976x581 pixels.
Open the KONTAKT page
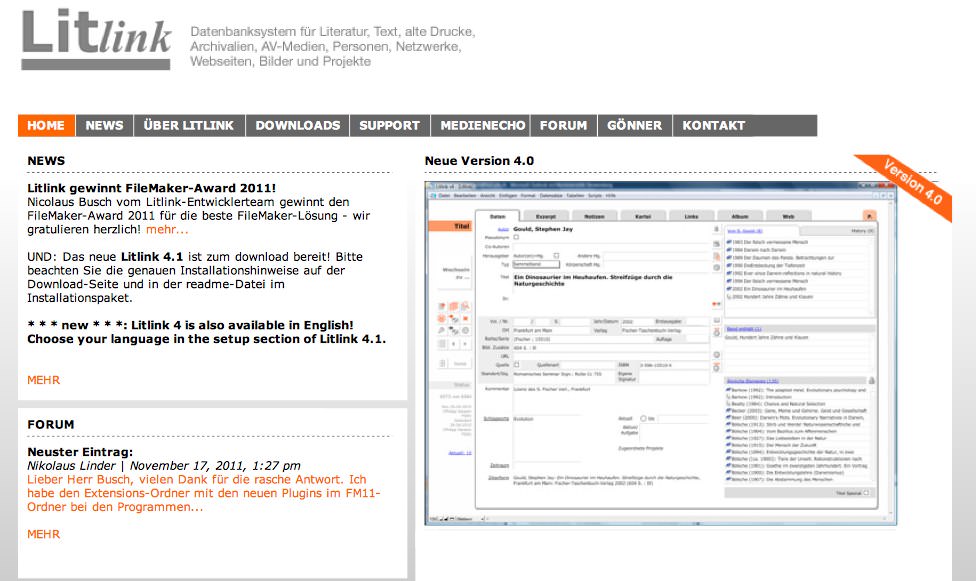pos(714,125)
